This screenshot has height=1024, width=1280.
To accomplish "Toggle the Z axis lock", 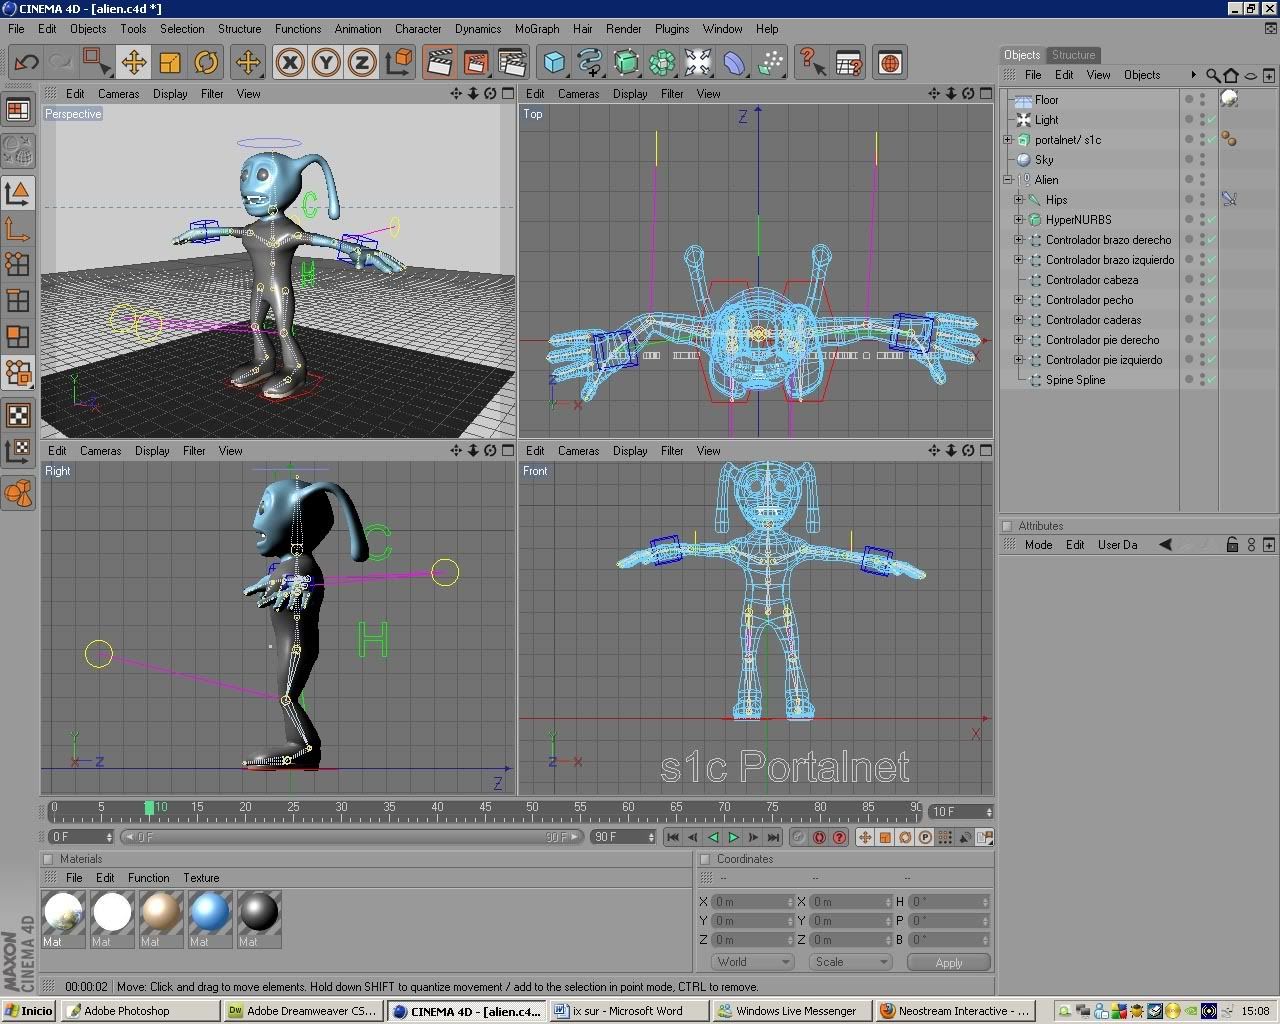I will click(362, 63).
